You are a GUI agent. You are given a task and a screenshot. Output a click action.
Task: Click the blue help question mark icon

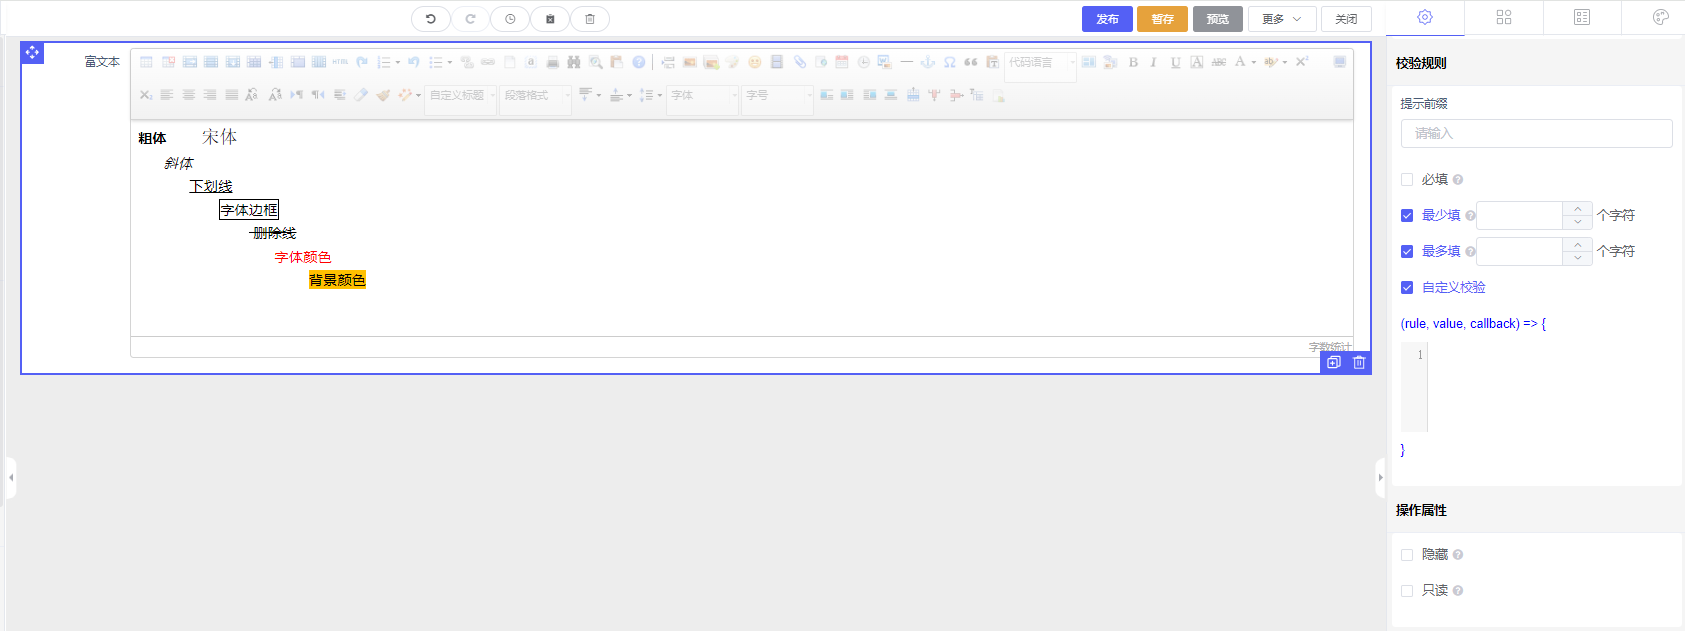[x=638, y=62]
